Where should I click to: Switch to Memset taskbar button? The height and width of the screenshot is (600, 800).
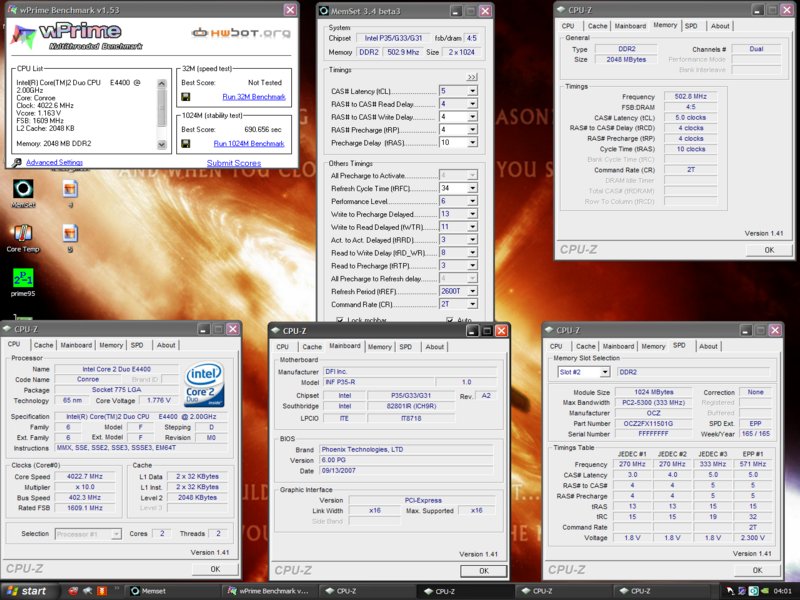[171, 591]
